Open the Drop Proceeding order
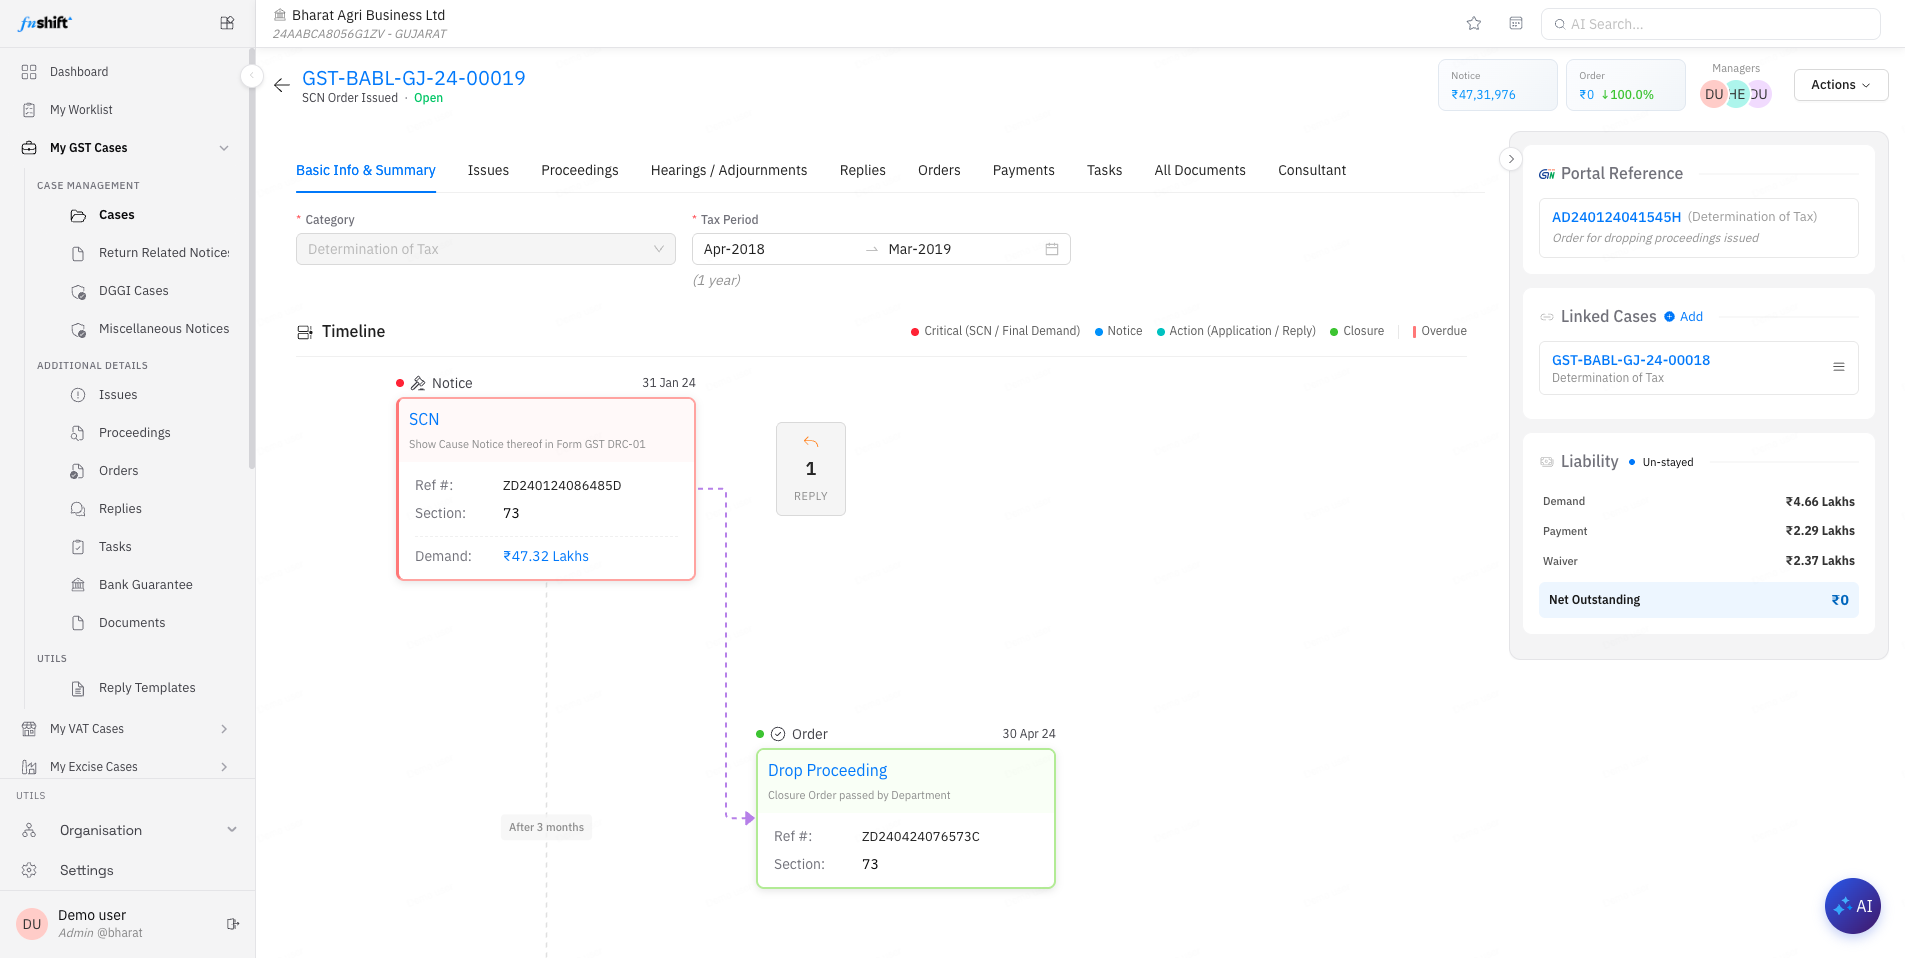Screen dimensions: 1905x958 point(828,771)
